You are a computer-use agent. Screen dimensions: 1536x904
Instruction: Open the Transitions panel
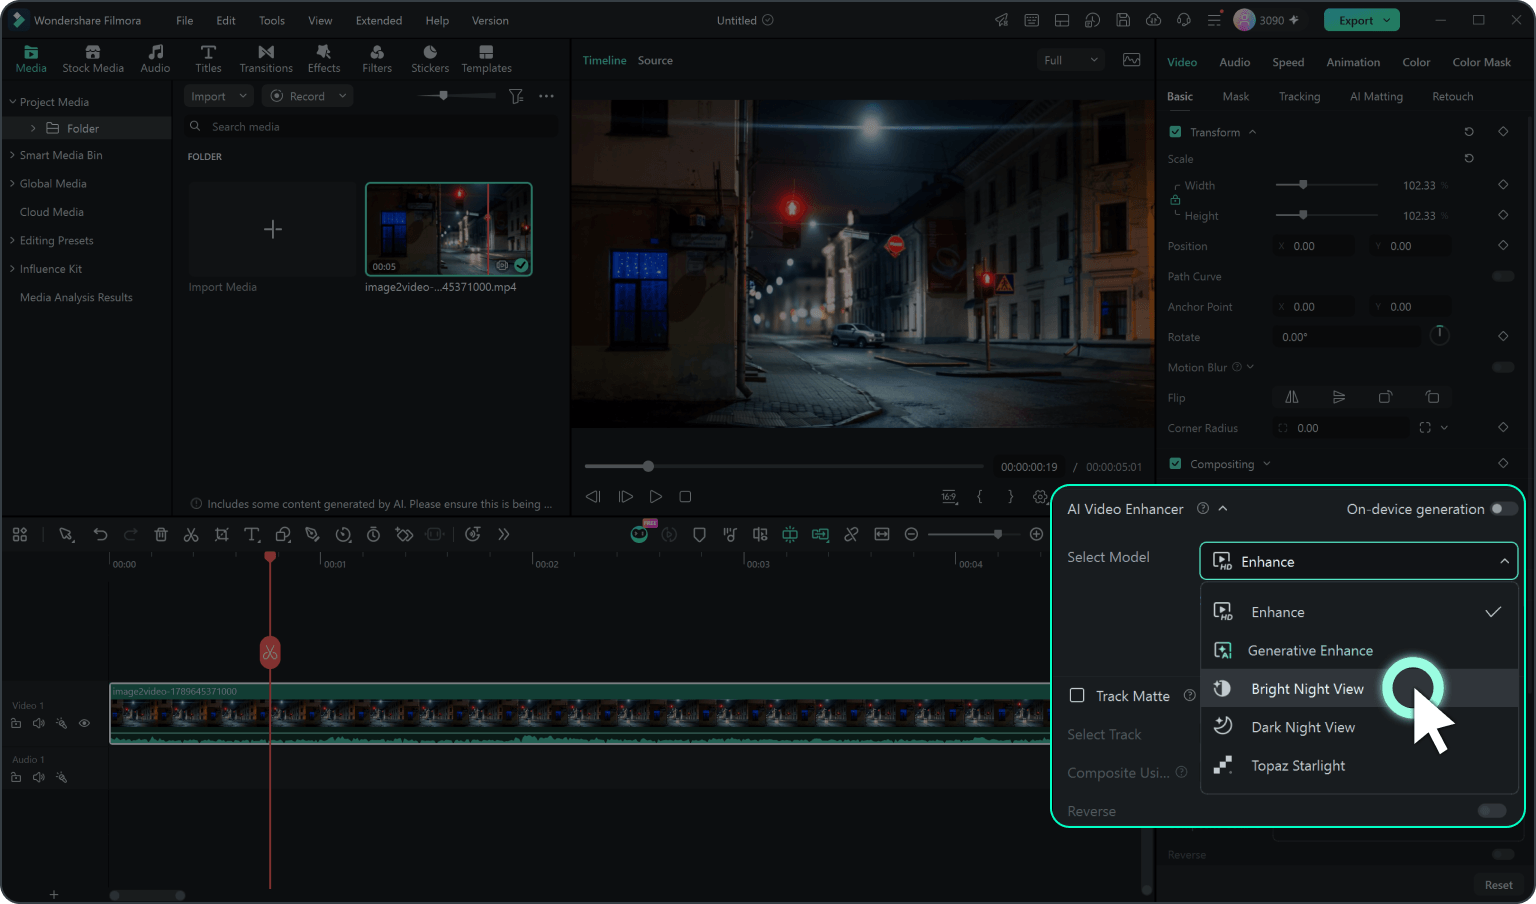(266, 59)
